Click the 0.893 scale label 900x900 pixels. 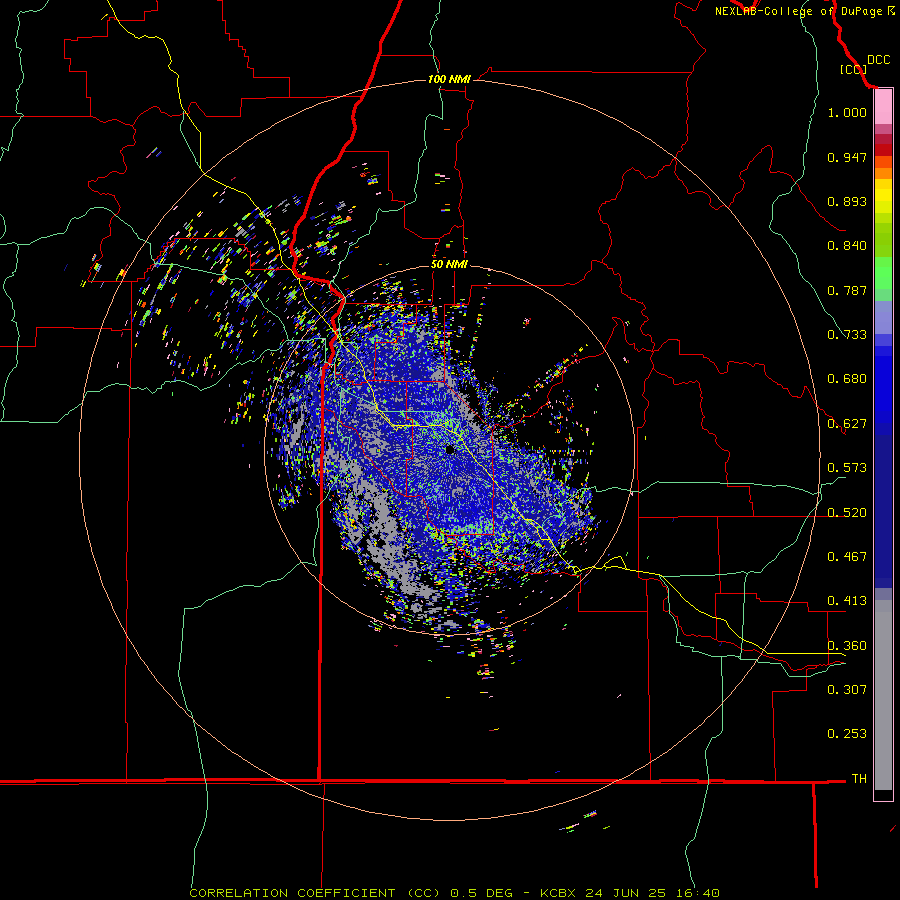[x=847, y=201]
